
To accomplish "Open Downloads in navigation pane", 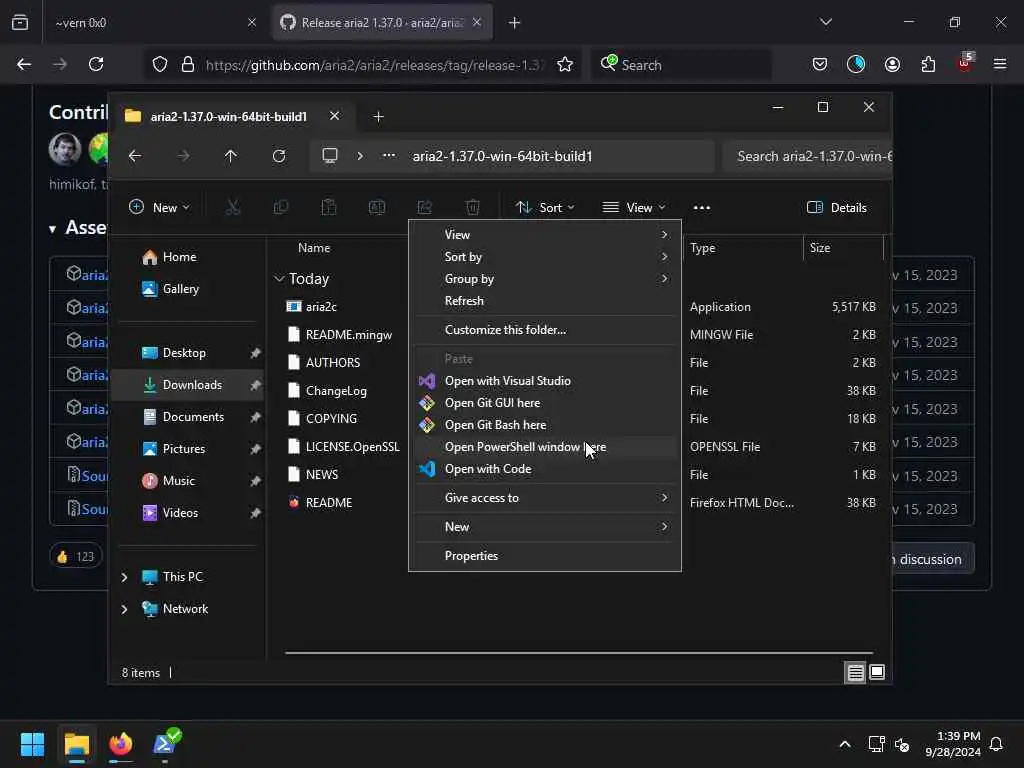I will coord(189,385).
